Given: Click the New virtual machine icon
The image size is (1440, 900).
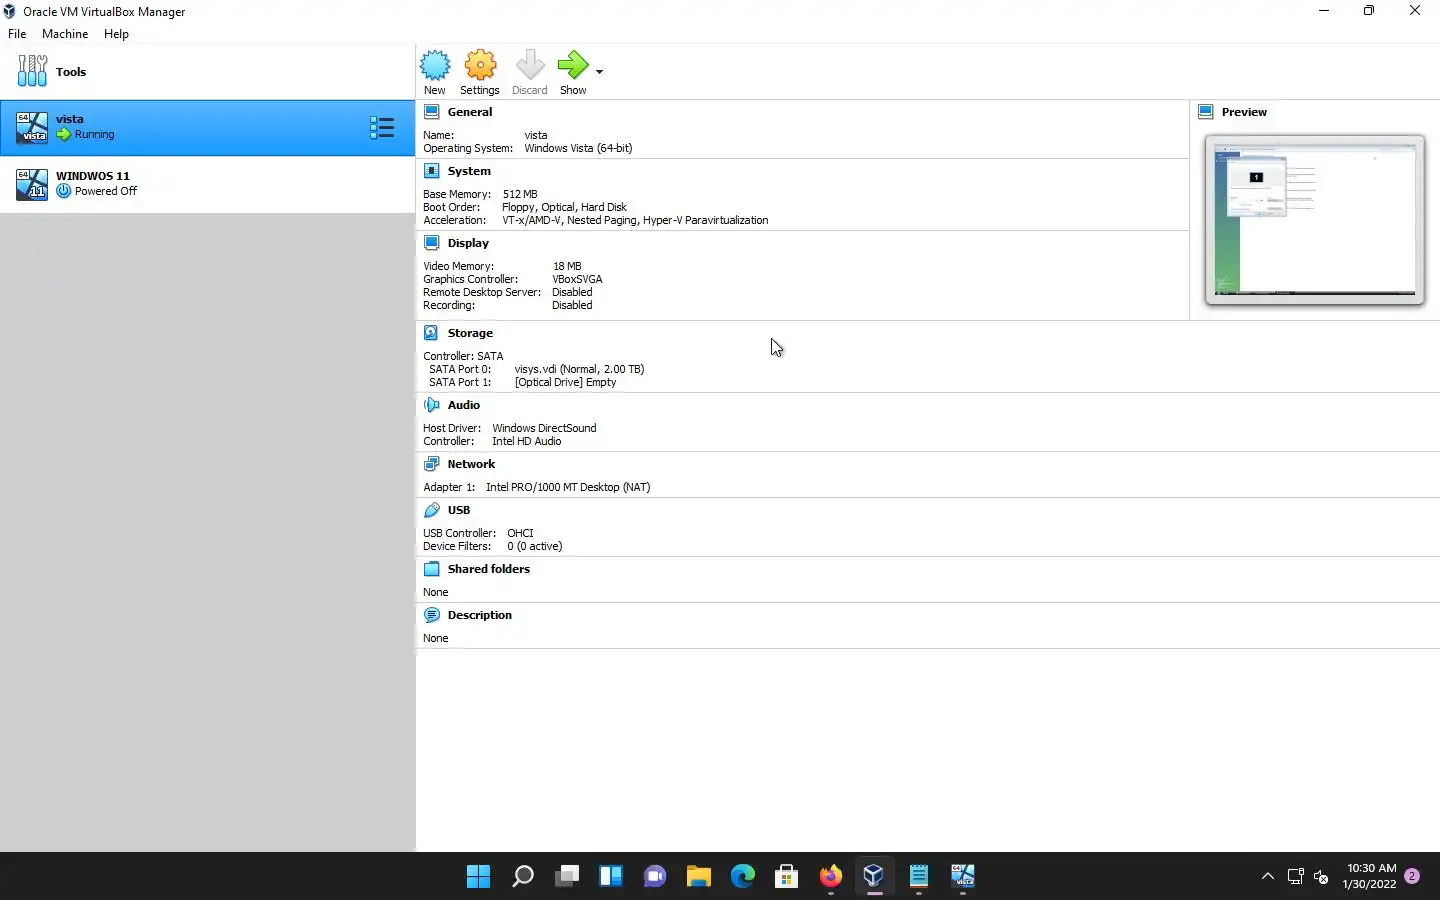Looking at the screenshot, I should click(435, 65).
